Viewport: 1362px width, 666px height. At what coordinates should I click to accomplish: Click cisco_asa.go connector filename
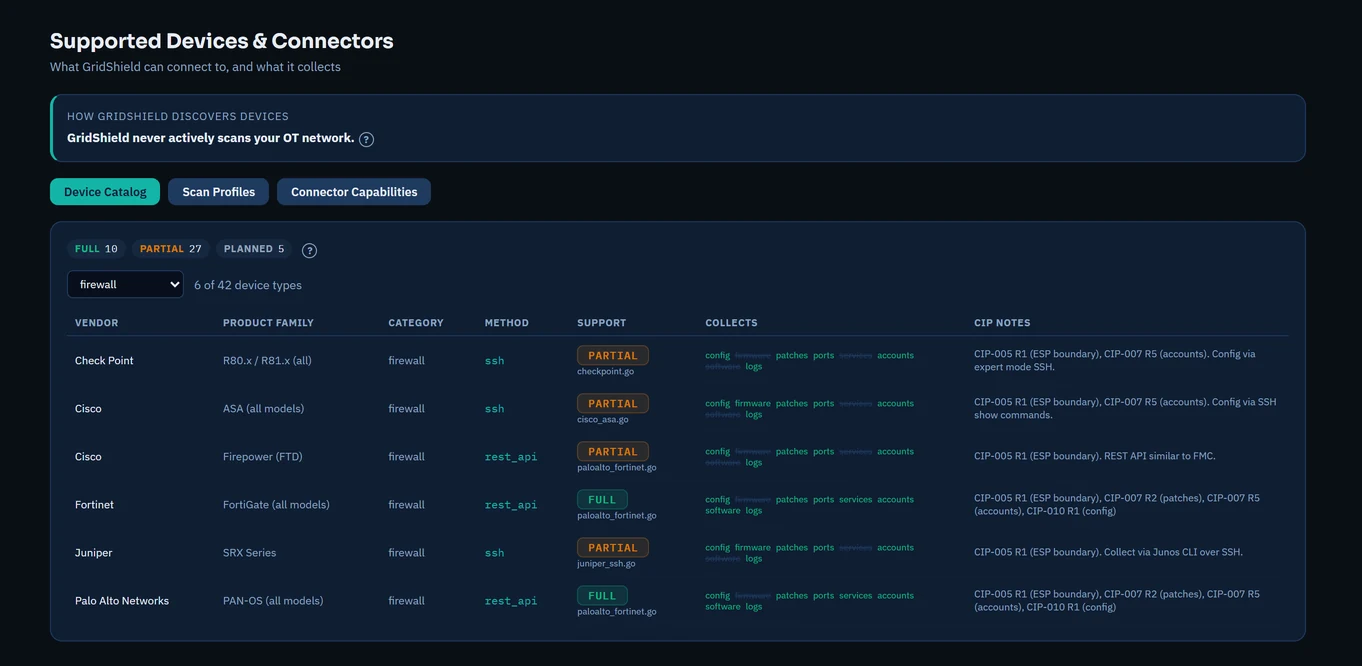pyautogui.click(x=603, y=419)
